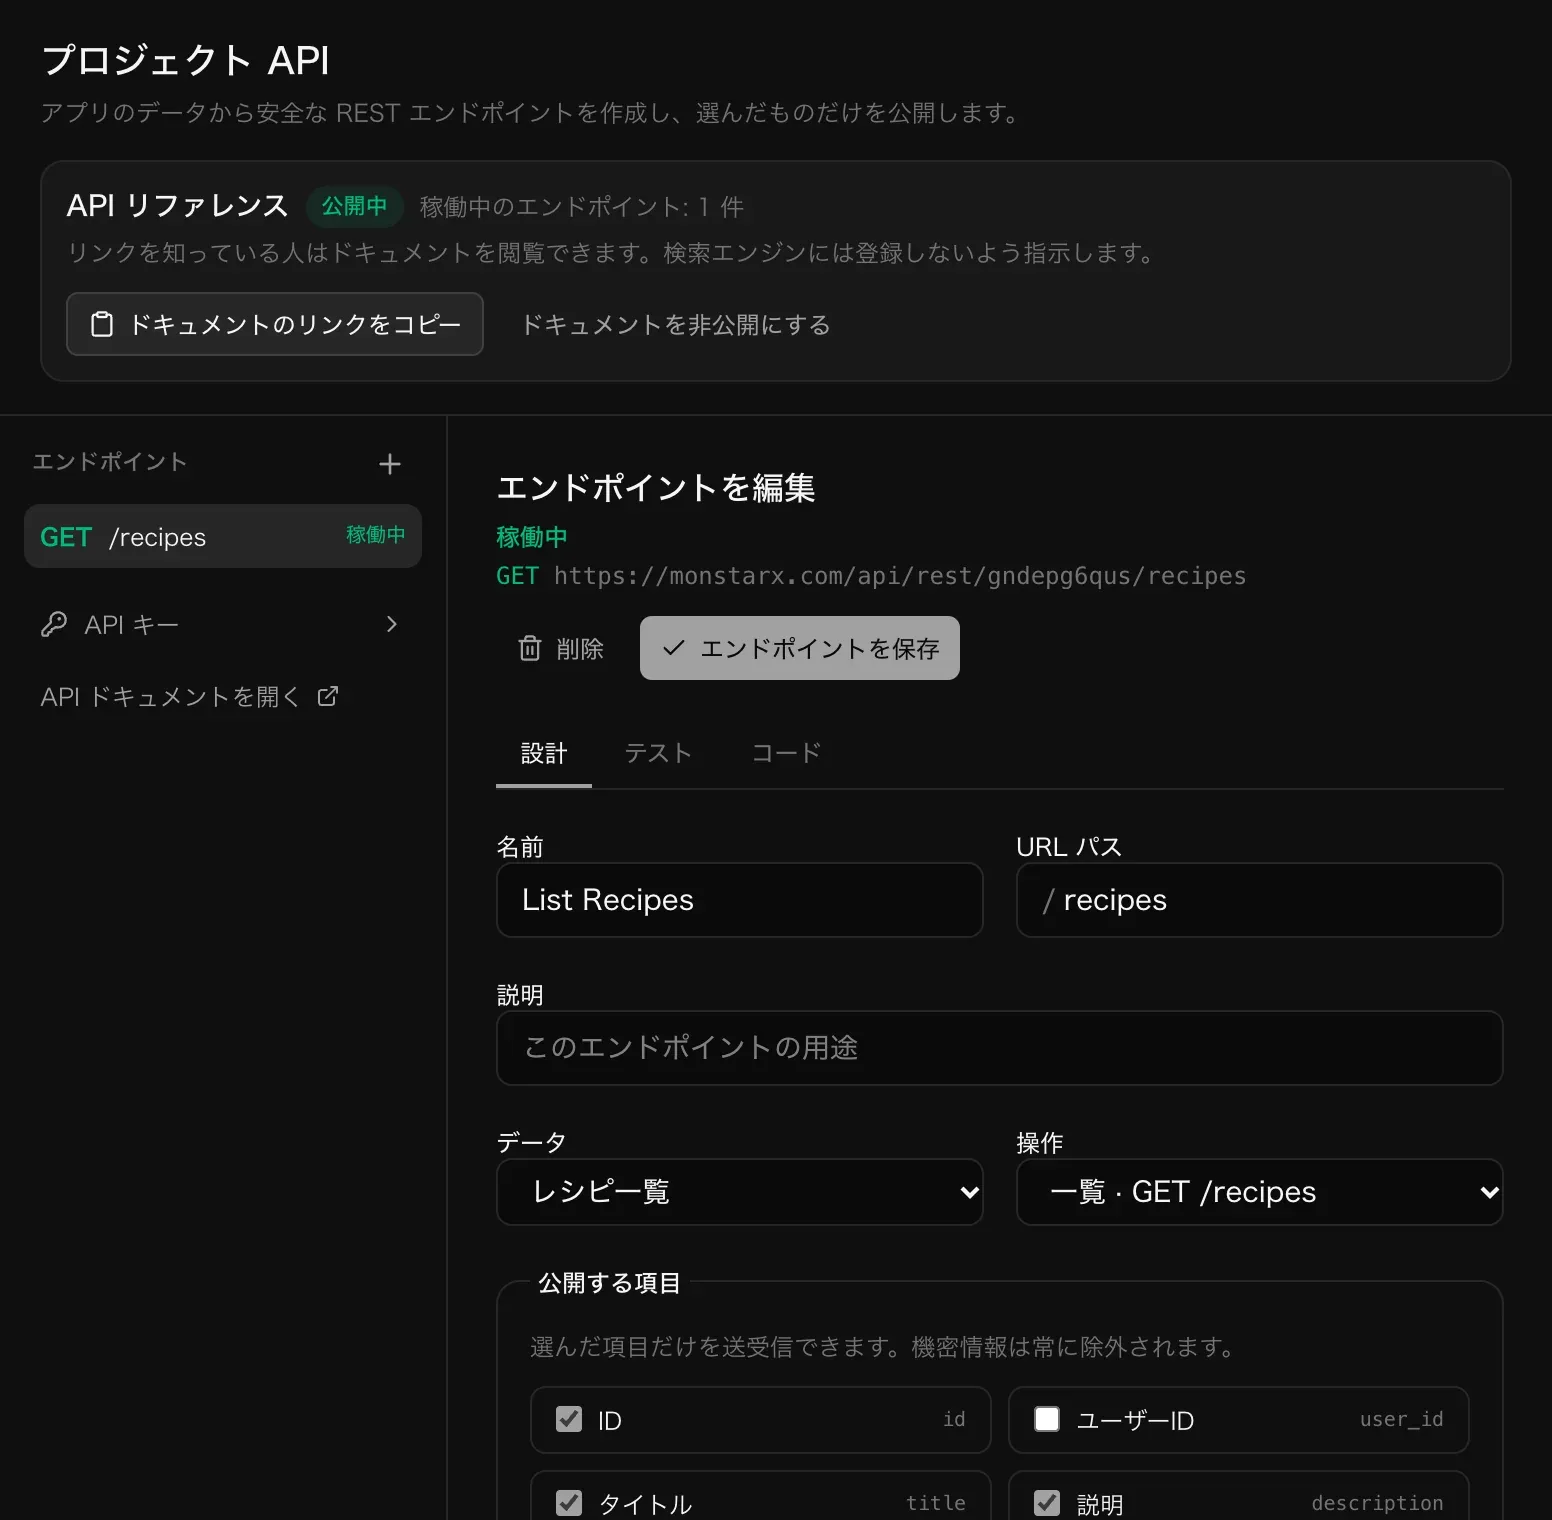Click the 稼働中のエンドポイント: 1 件 text
Image resolution: width=1552 pixels, height=1520 pixels.
582,207
